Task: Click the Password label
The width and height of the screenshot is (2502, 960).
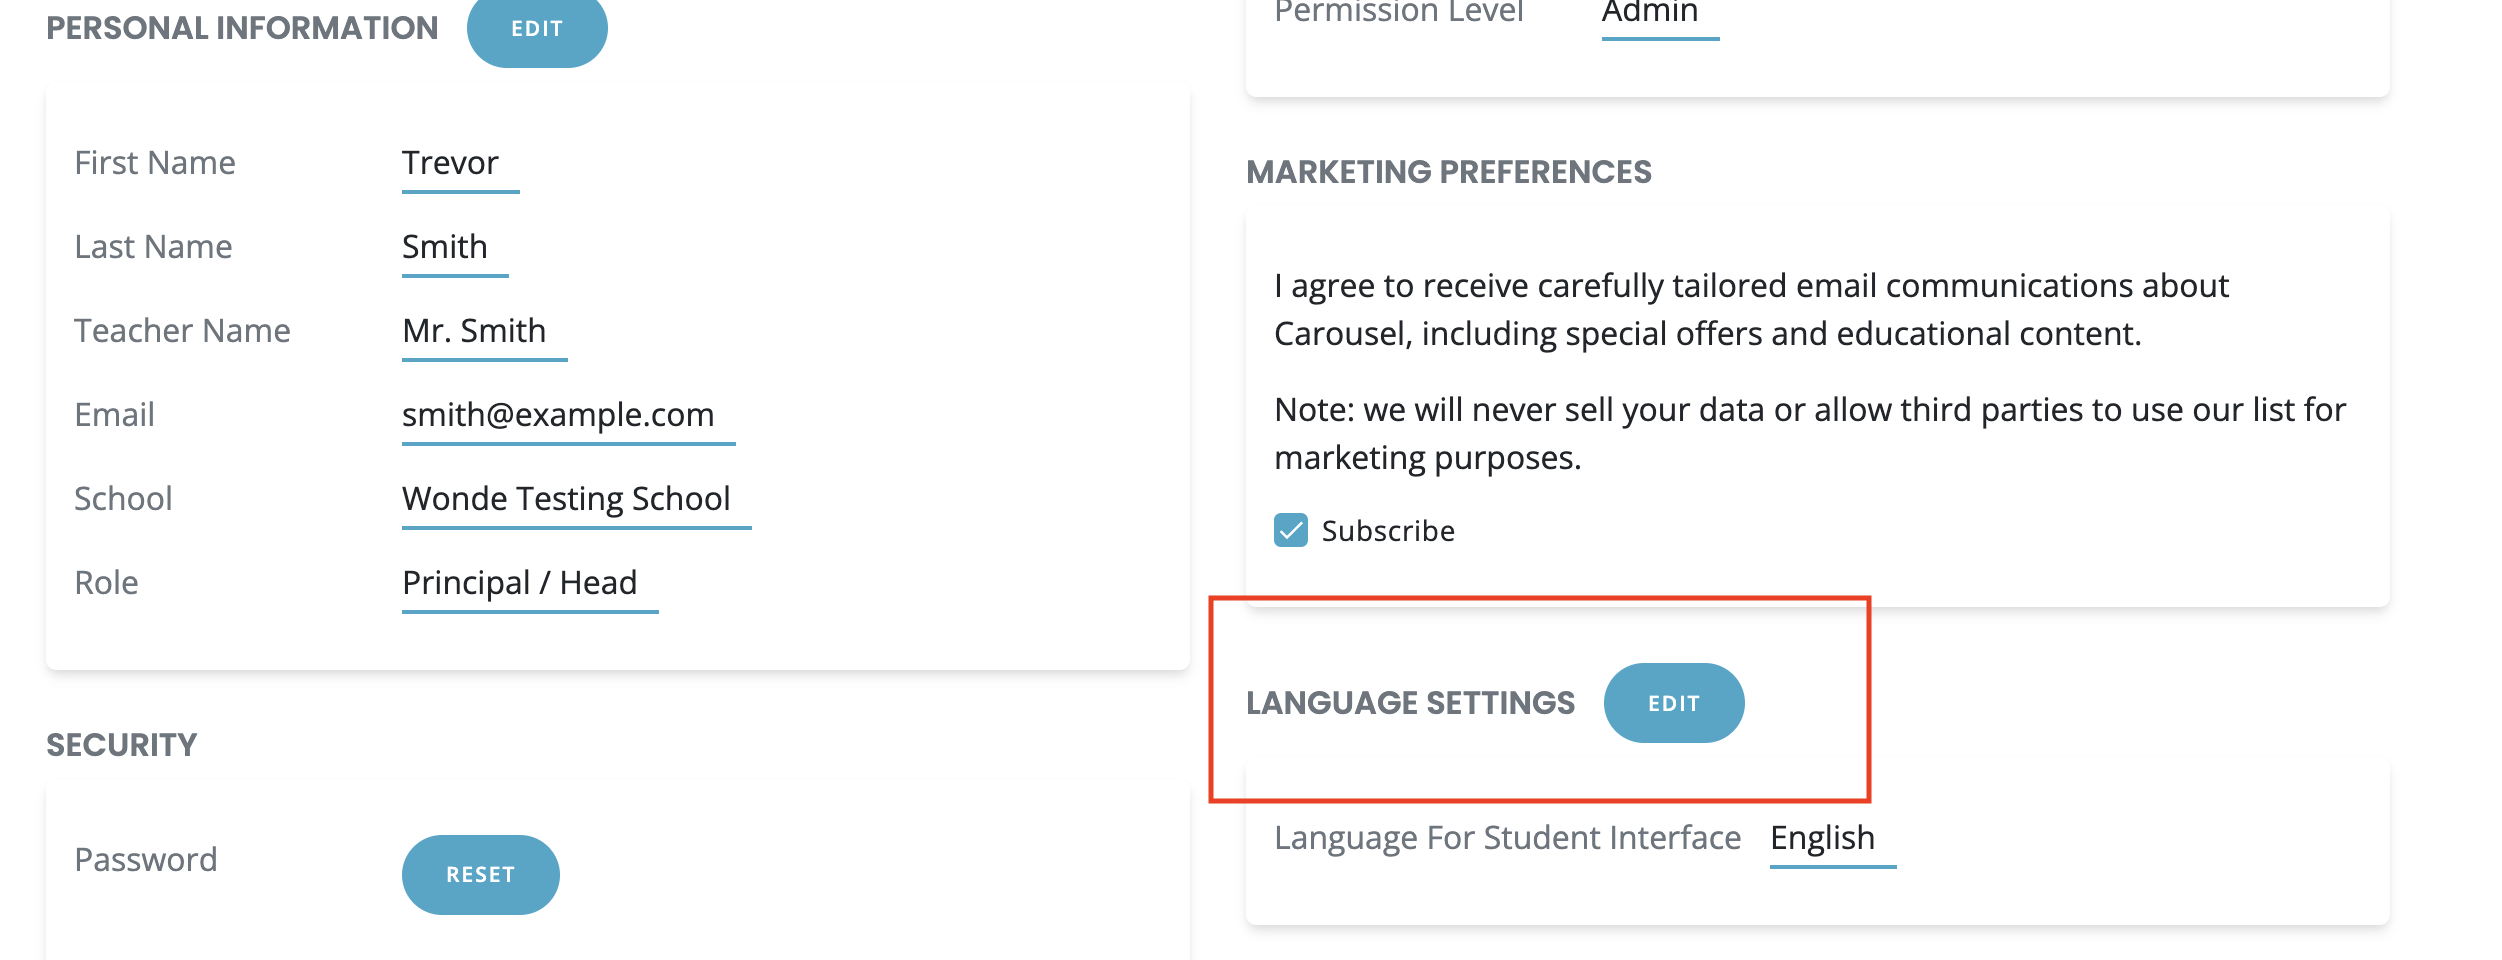Action: [146, 860]
